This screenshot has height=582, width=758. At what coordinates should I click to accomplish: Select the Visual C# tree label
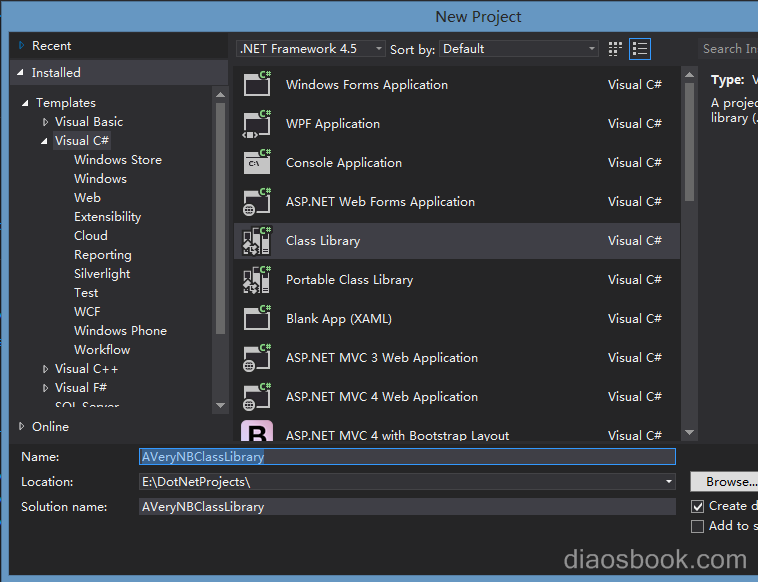pyautogui.click(x=82, y=141)
